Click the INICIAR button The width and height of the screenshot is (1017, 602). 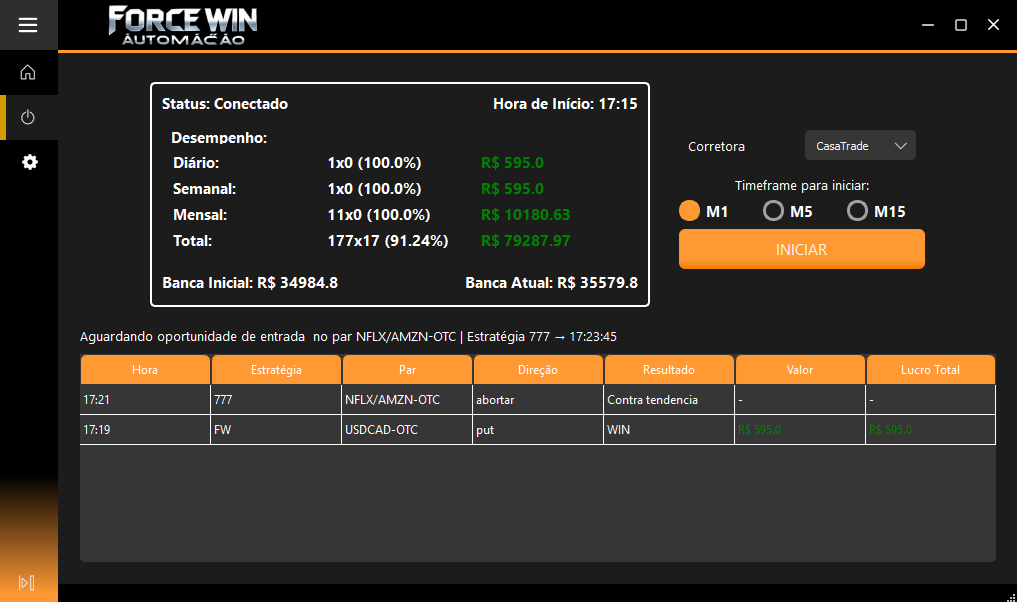pyautogui.click(x=801, y=249)
